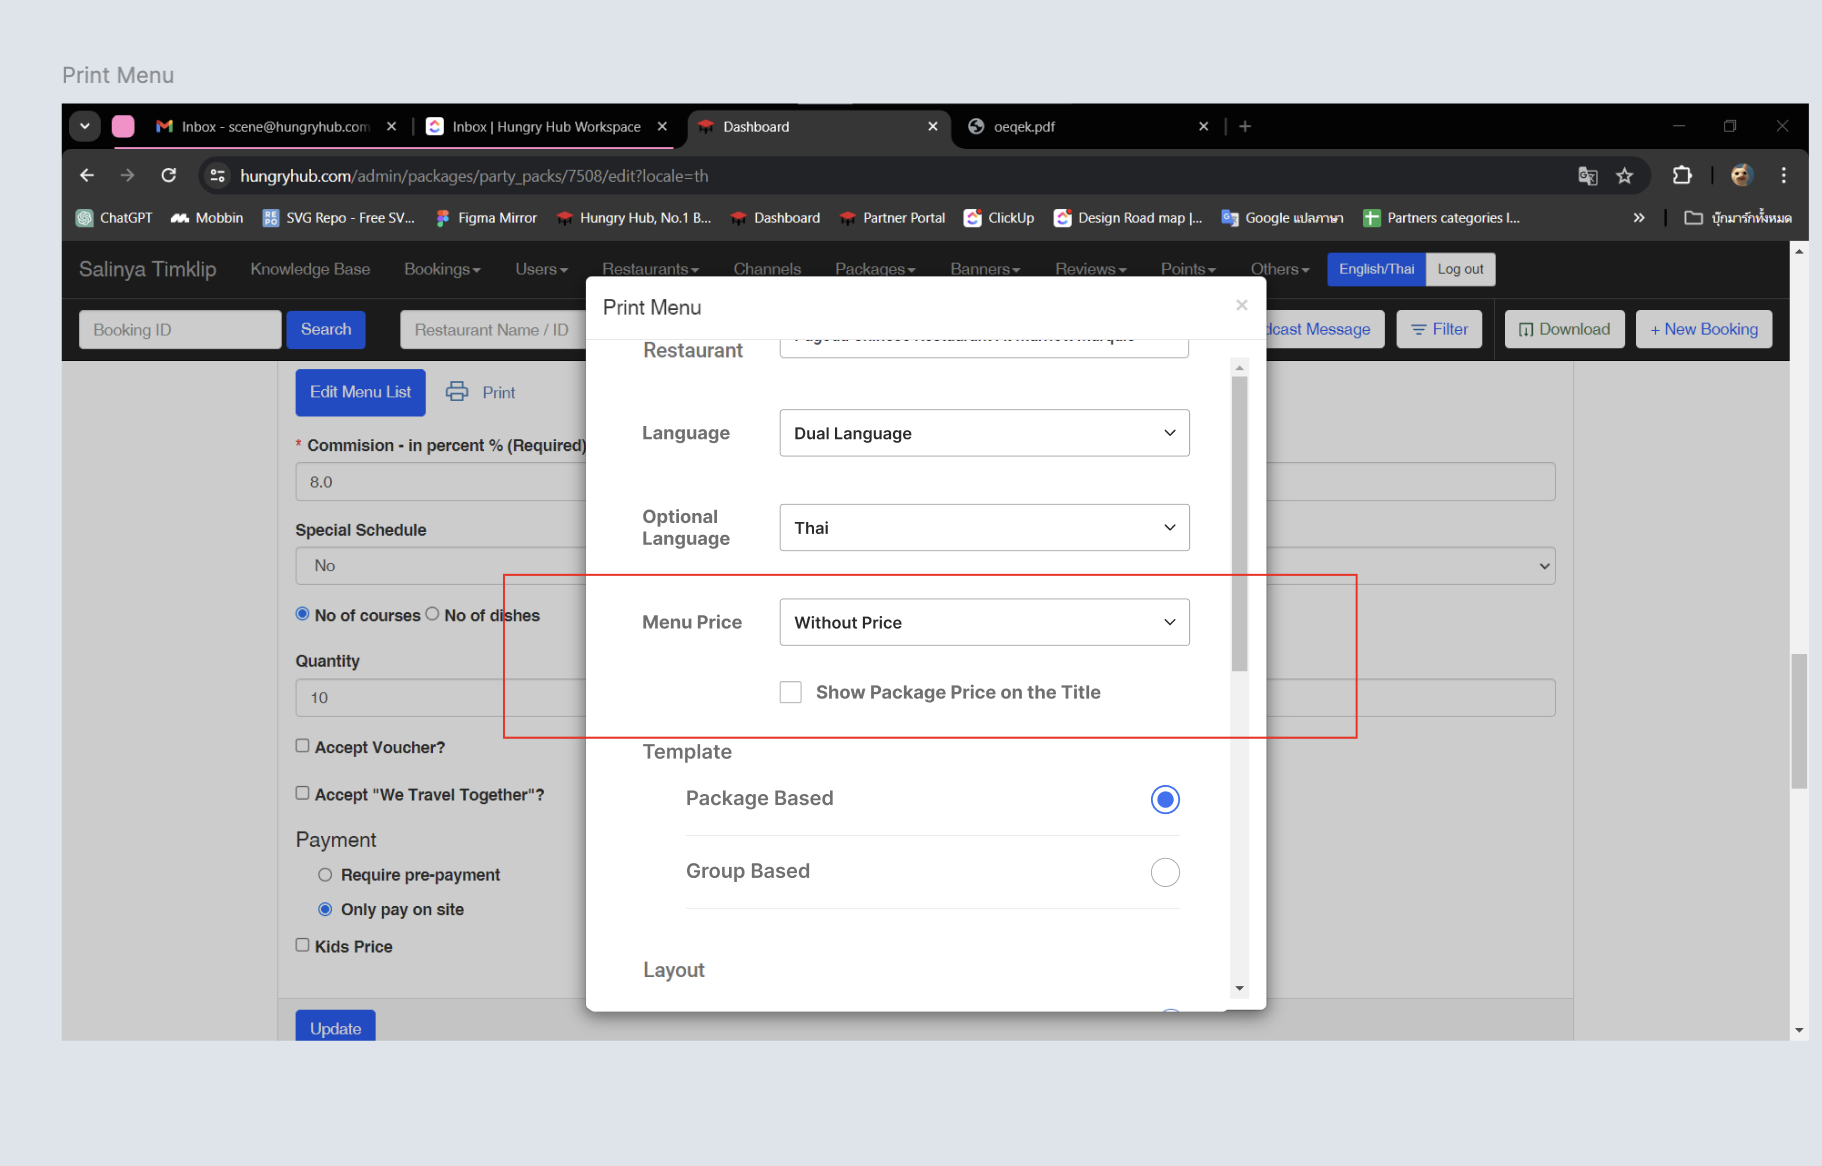Click the printer icon next to Print
The image size is (1822, 1166).
(x=457, y=392)
